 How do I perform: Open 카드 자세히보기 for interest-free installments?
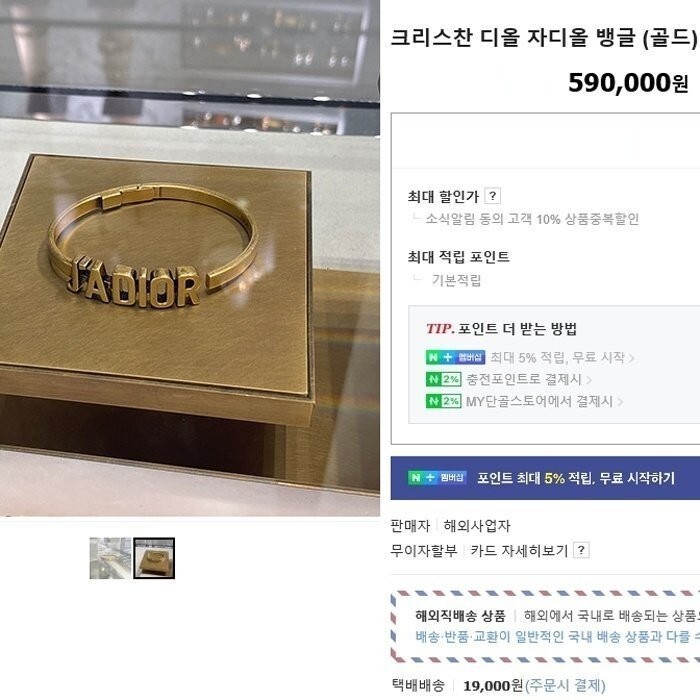519,550
